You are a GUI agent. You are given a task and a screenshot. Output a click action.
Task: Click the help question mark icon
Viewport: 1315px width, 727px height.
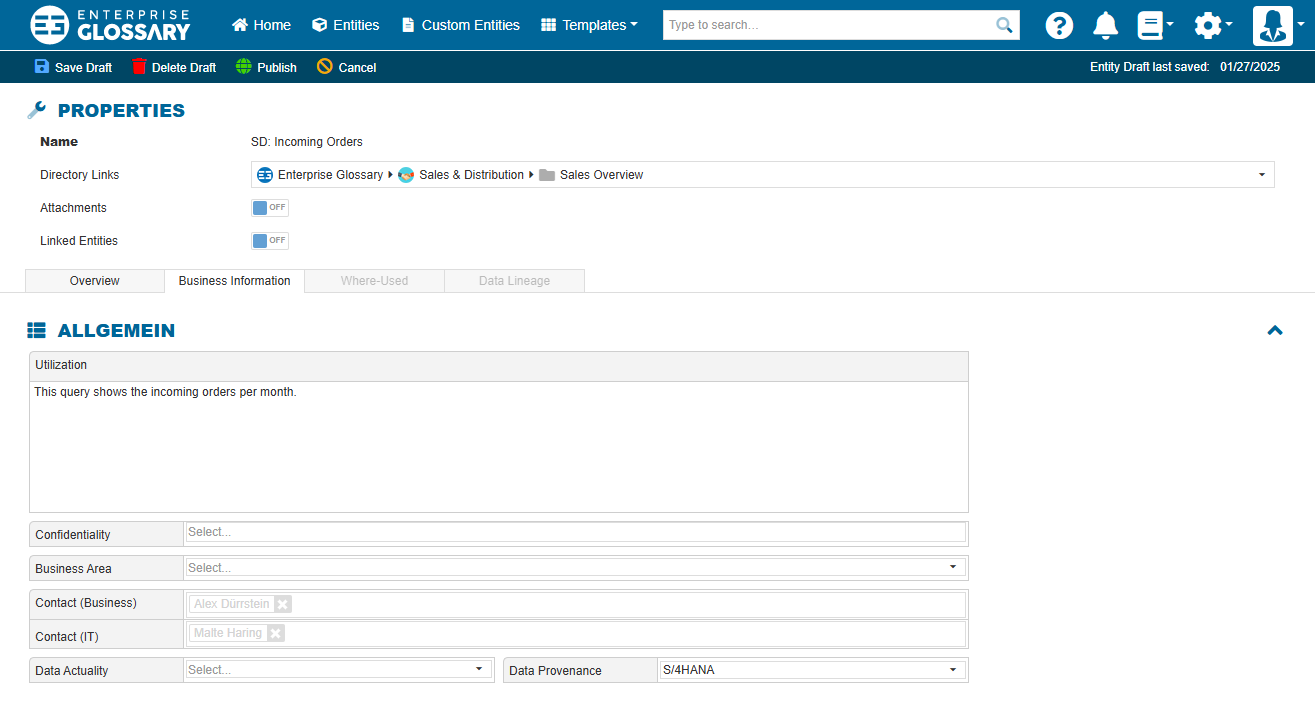click(x=1059, y=25)
